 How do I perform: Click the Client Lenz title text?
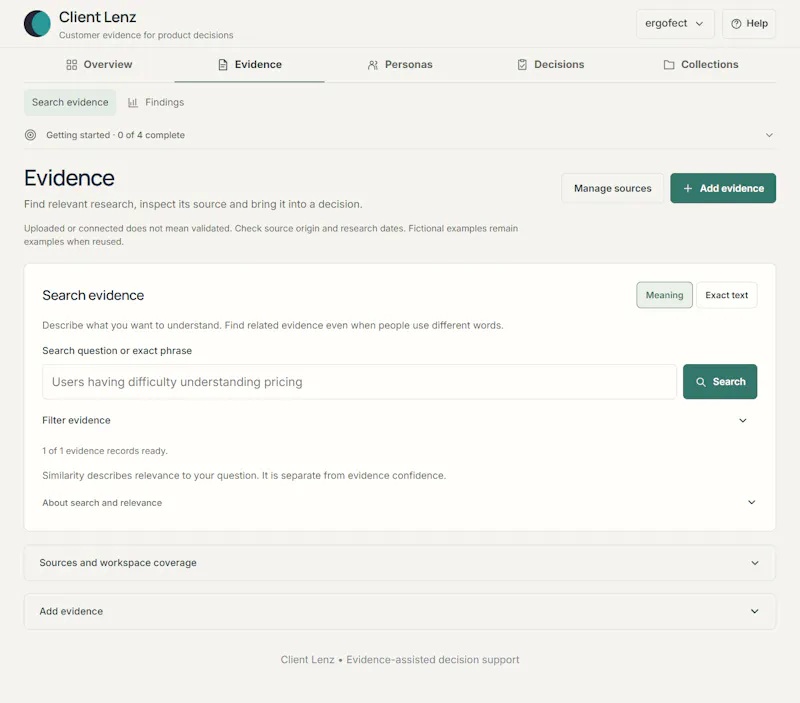(97, 17)
